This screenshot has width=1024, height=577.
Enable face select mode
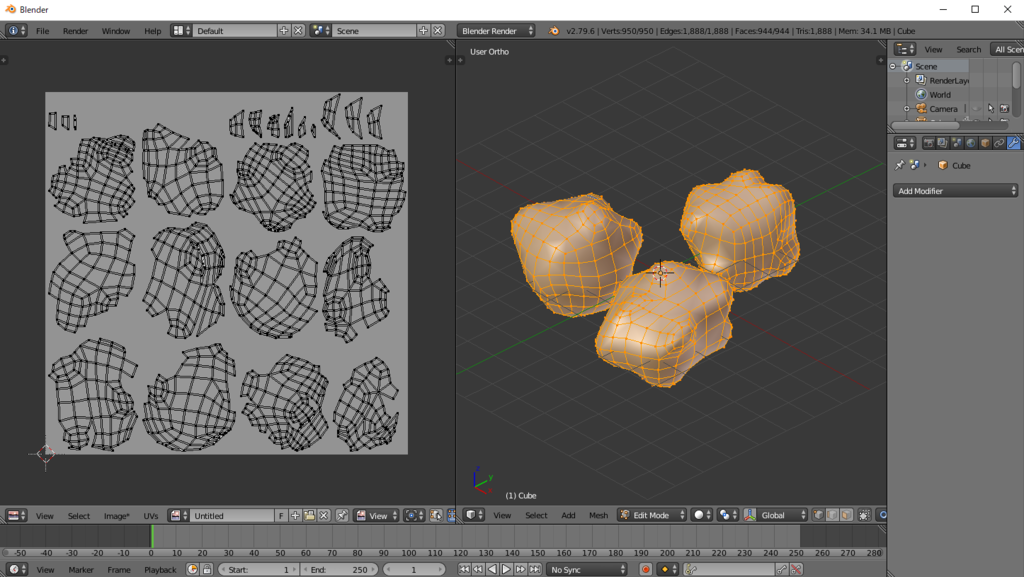tap(846, 515)
